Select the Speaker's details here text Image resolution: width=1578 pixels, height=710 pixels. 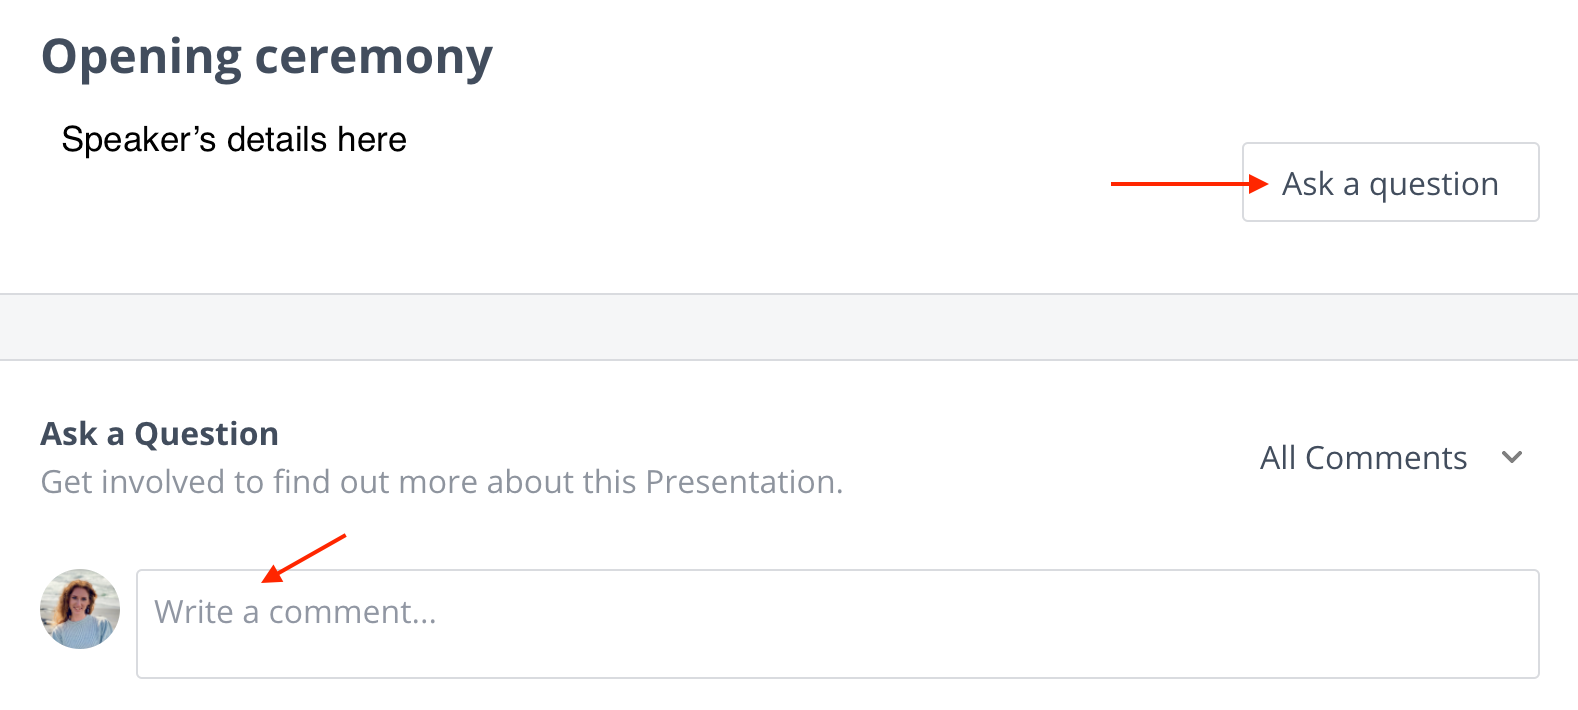tap(234, 140)
